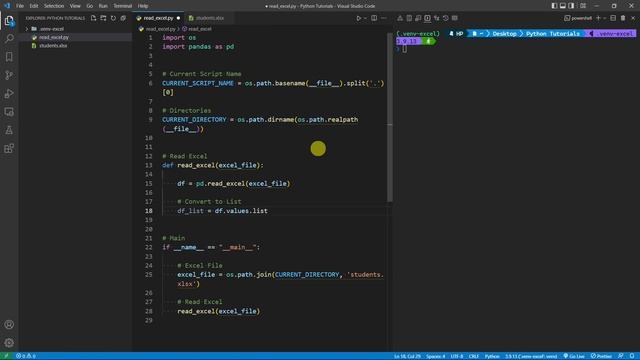
Task: Open the run button dropdown arrow
Action: [365, 18]
